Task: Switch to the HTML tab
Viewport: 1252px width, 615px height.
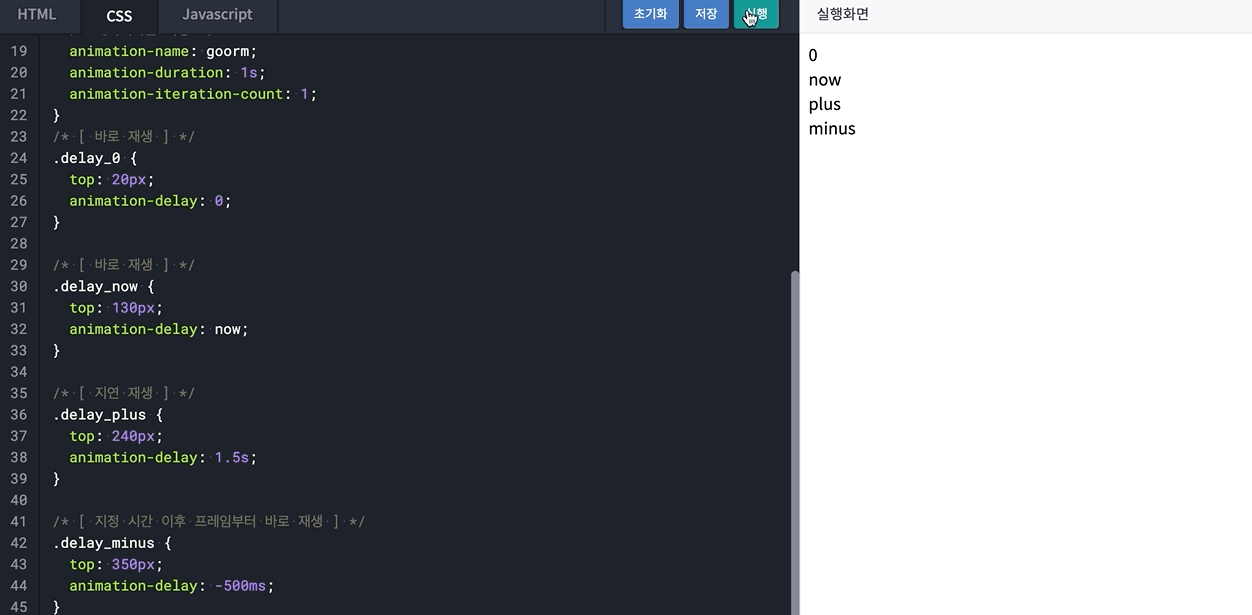Action: (x=37, y=14)
